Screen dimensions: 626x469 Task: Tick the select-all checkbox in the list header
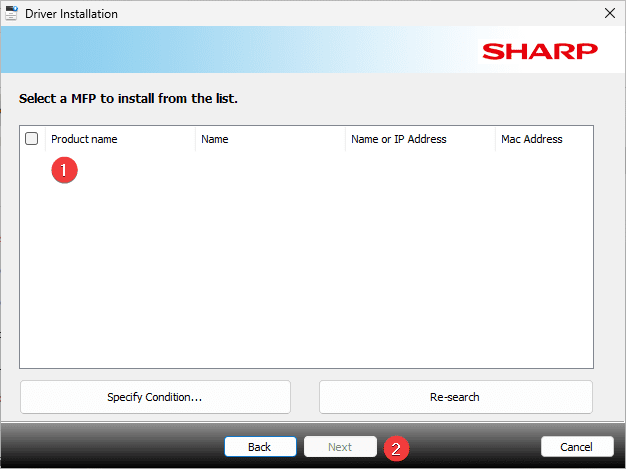pyautogui.click(x=31, y=139)
